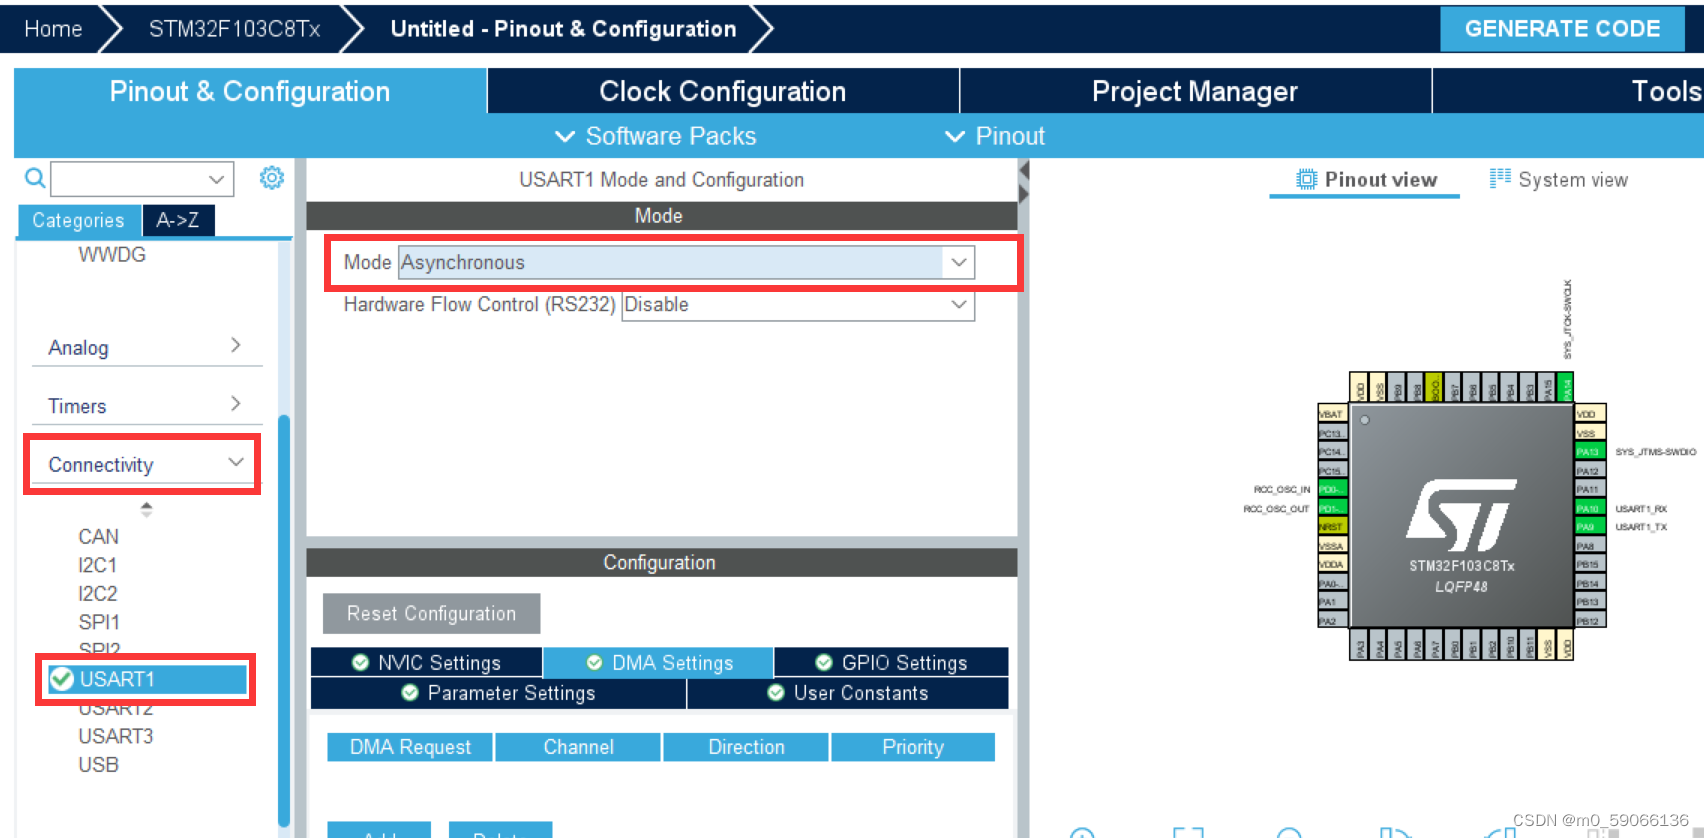
Task: Open the settings gear beside search
Action: pos(271,178)
